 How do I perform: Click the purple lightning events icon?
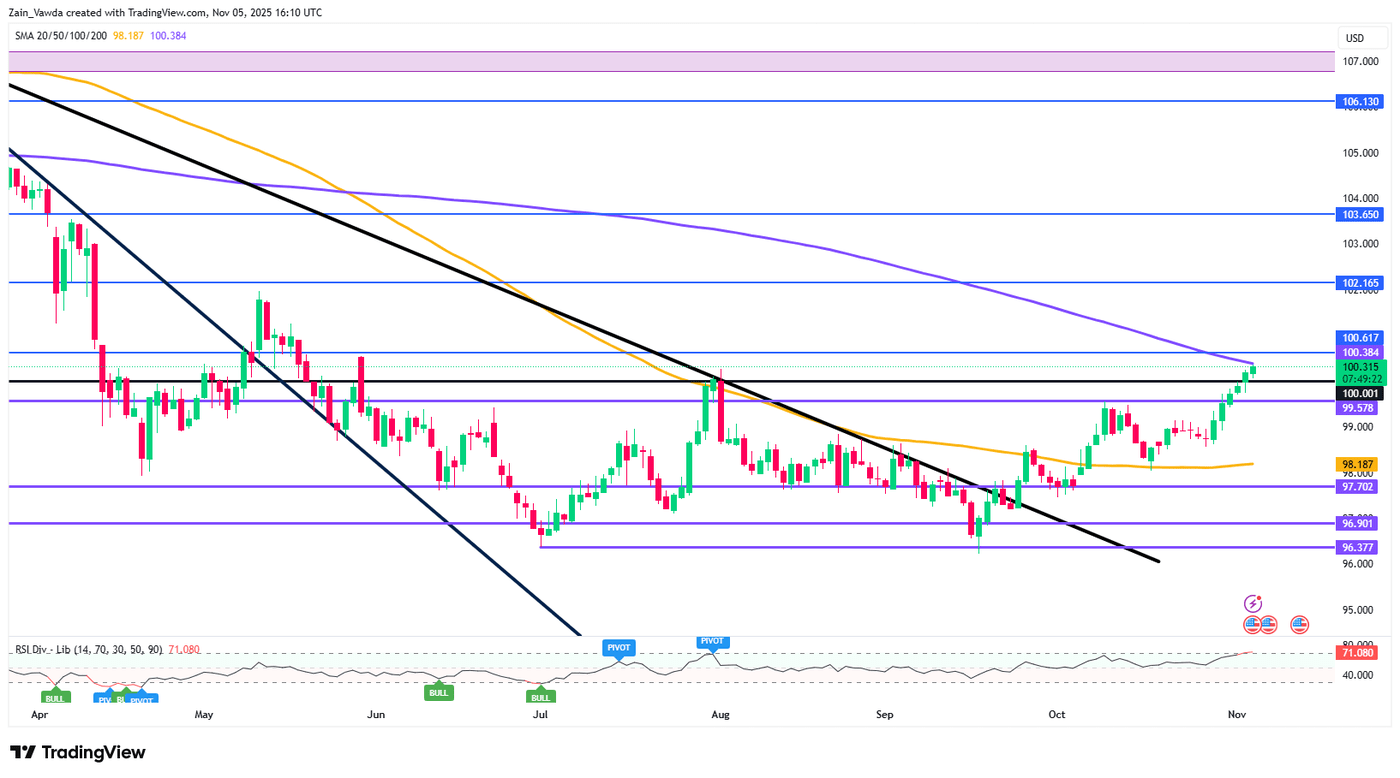[x=1253, y=603]
